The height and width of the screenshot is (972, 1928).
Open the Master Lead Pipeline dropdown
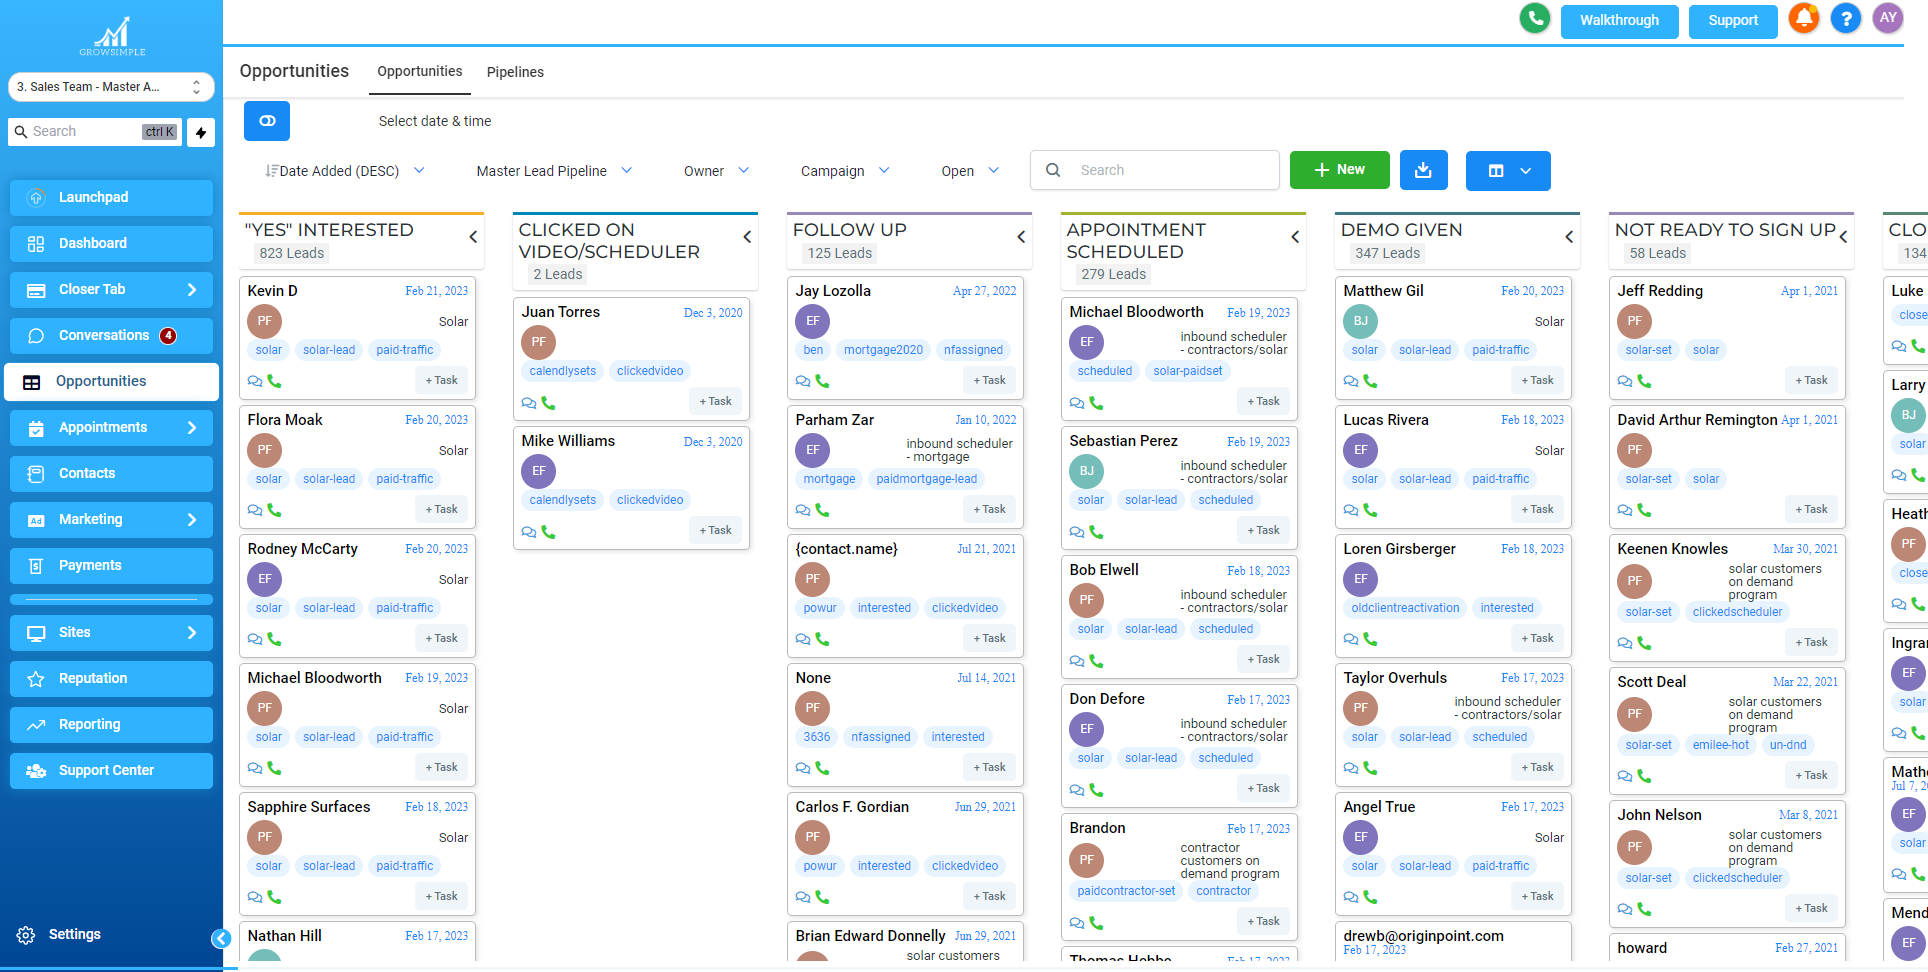point(554,171)
